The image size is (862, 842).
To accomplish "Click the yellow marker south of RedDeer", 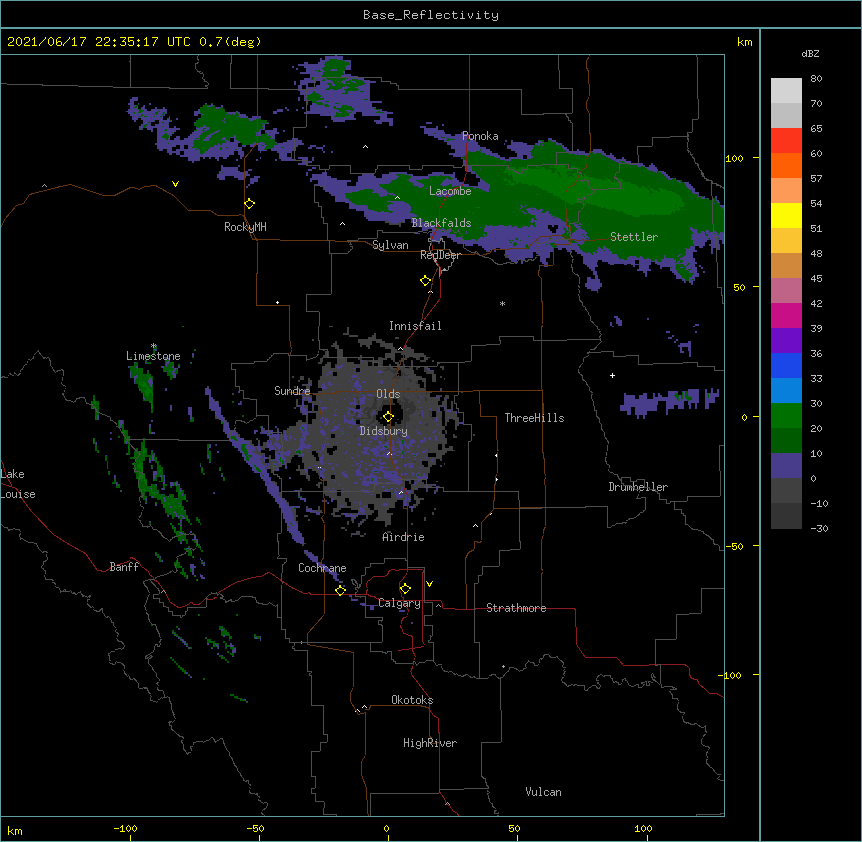I will 425,281.
